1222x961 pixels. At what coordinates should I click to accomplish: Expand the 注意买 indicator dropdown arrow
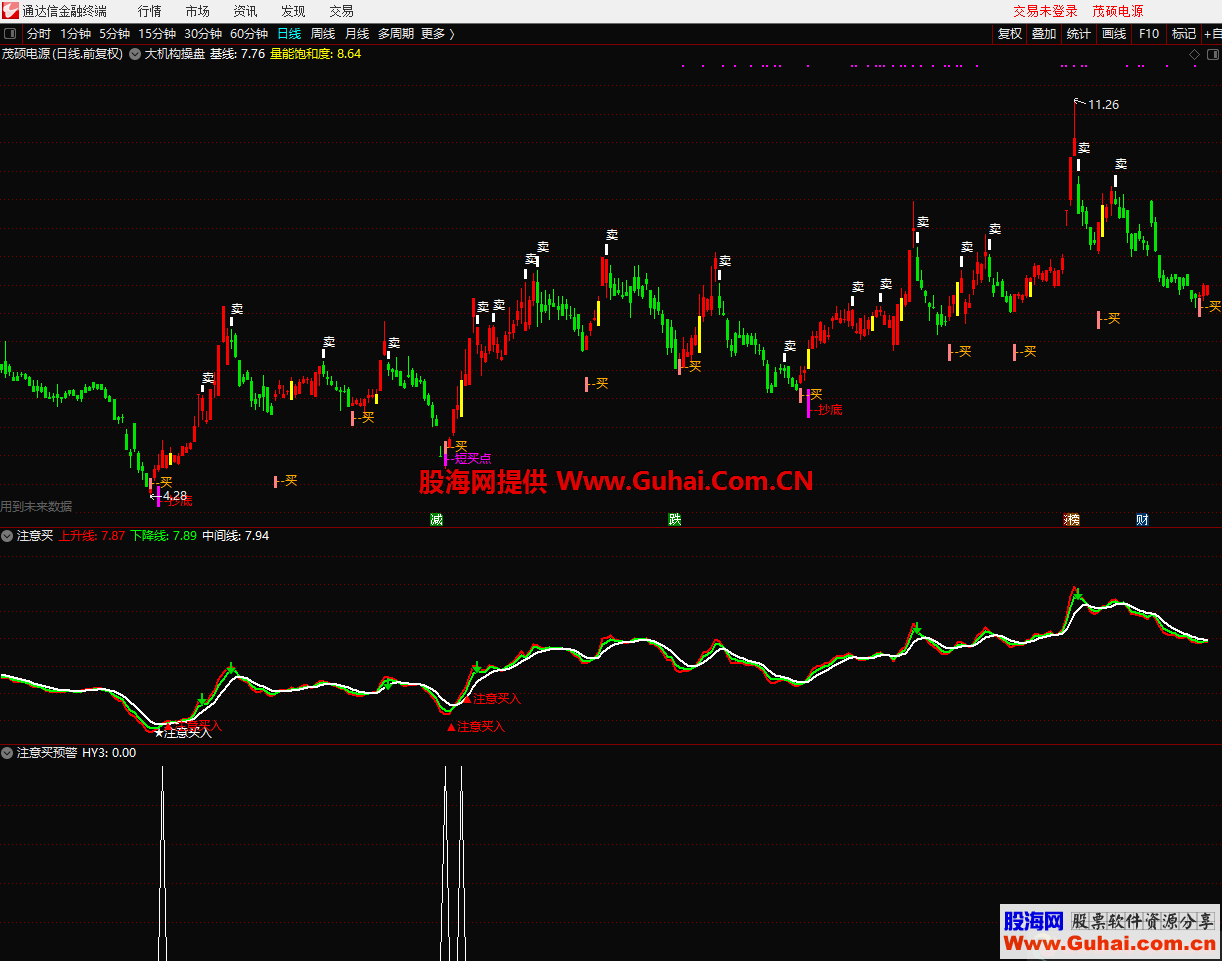(7, 536)
